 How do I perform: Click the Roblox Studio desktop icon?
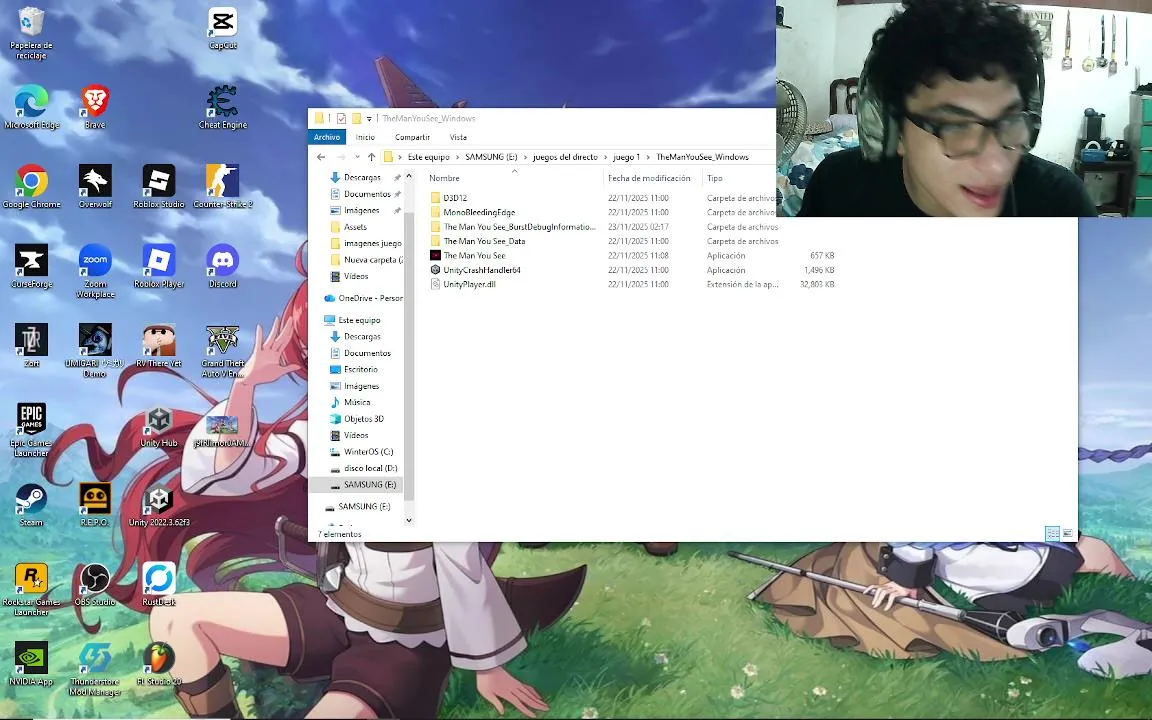click(159, 187)
